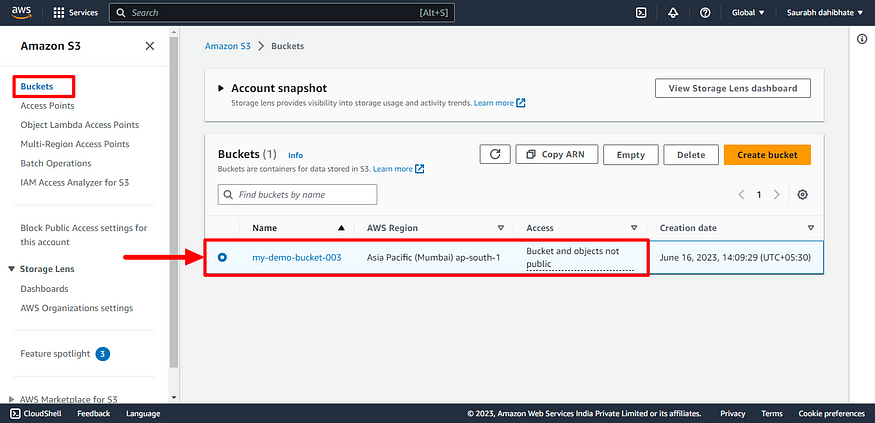Sort by Creation date column

point(811,228)
